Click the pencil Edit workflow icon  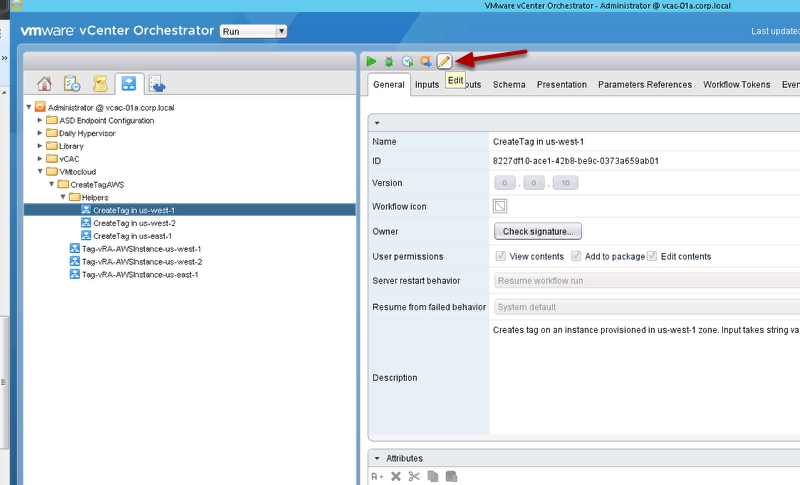pos(444,62)
